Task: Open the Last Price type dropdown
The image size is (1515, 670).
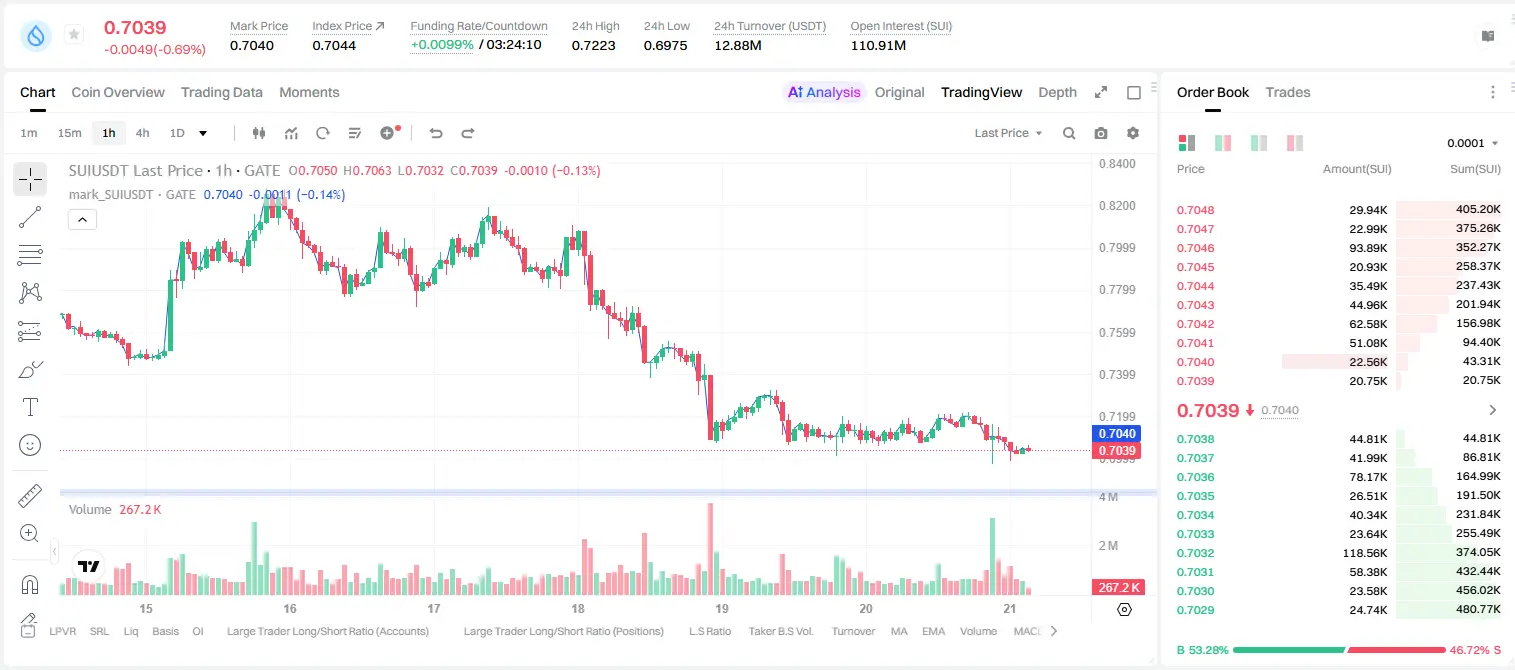Action: [1008, 133]
